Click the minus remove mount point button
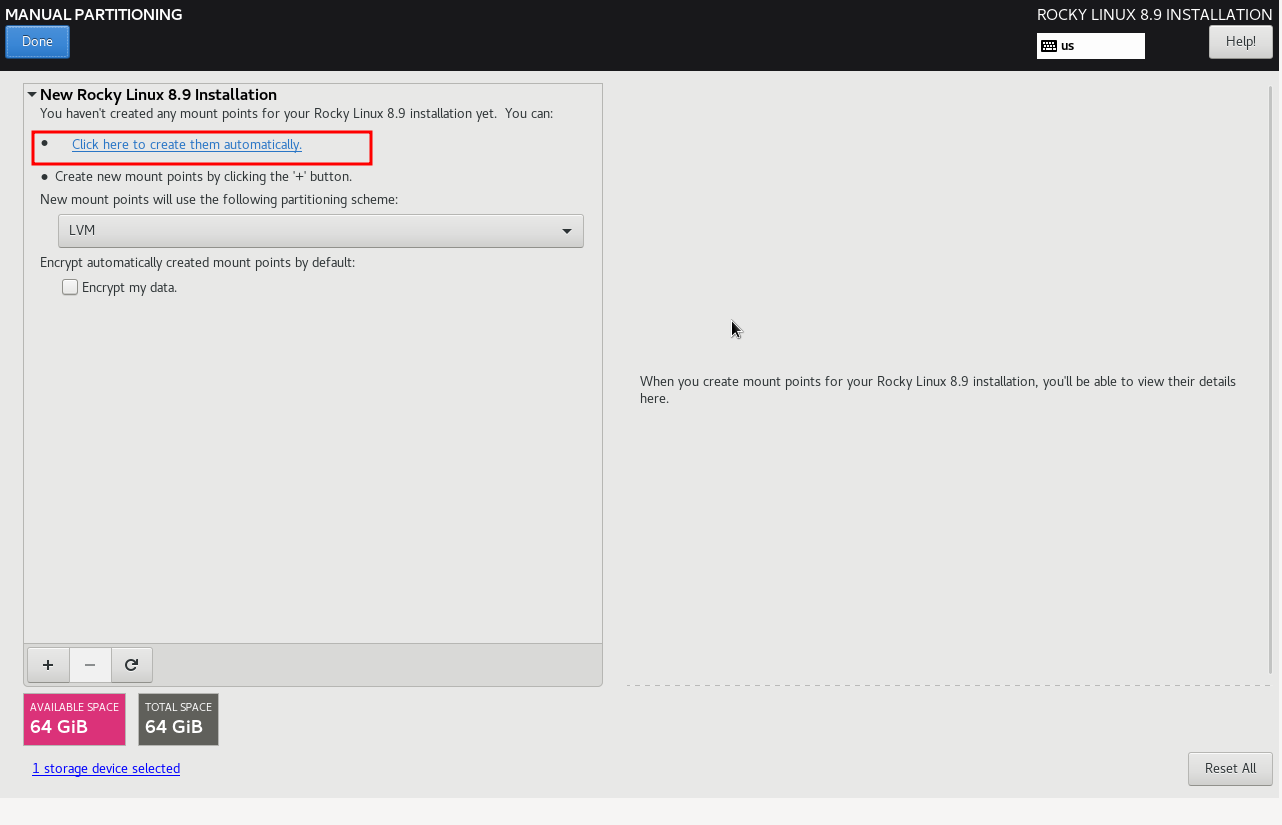 [x=90, y=665]
